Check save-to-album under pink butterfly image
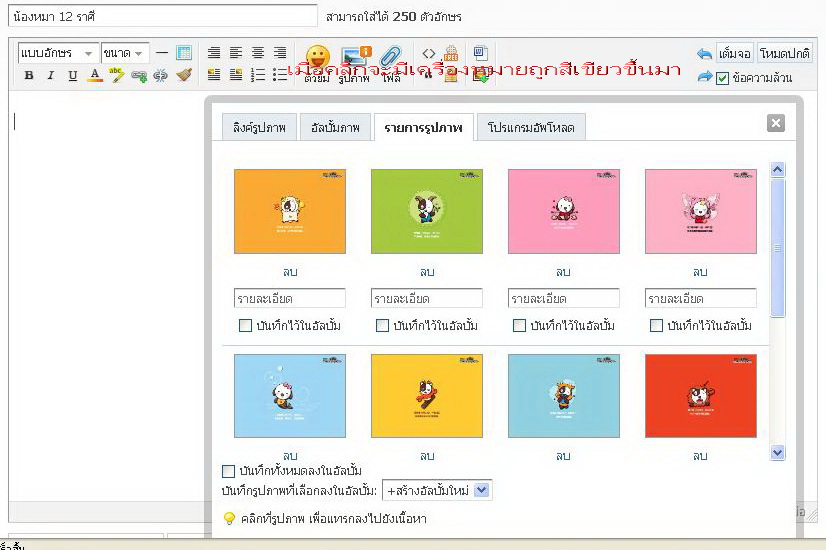The height and width of the screenshot is (550, 826). pyautogui.click(x=656, y=326)
